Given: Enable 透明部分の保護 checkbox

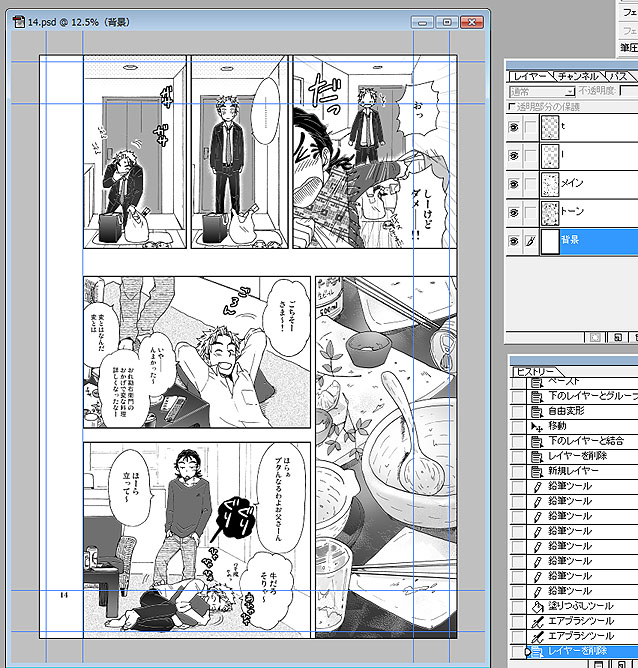Looking at the screenshot, I should pos(512,106).
